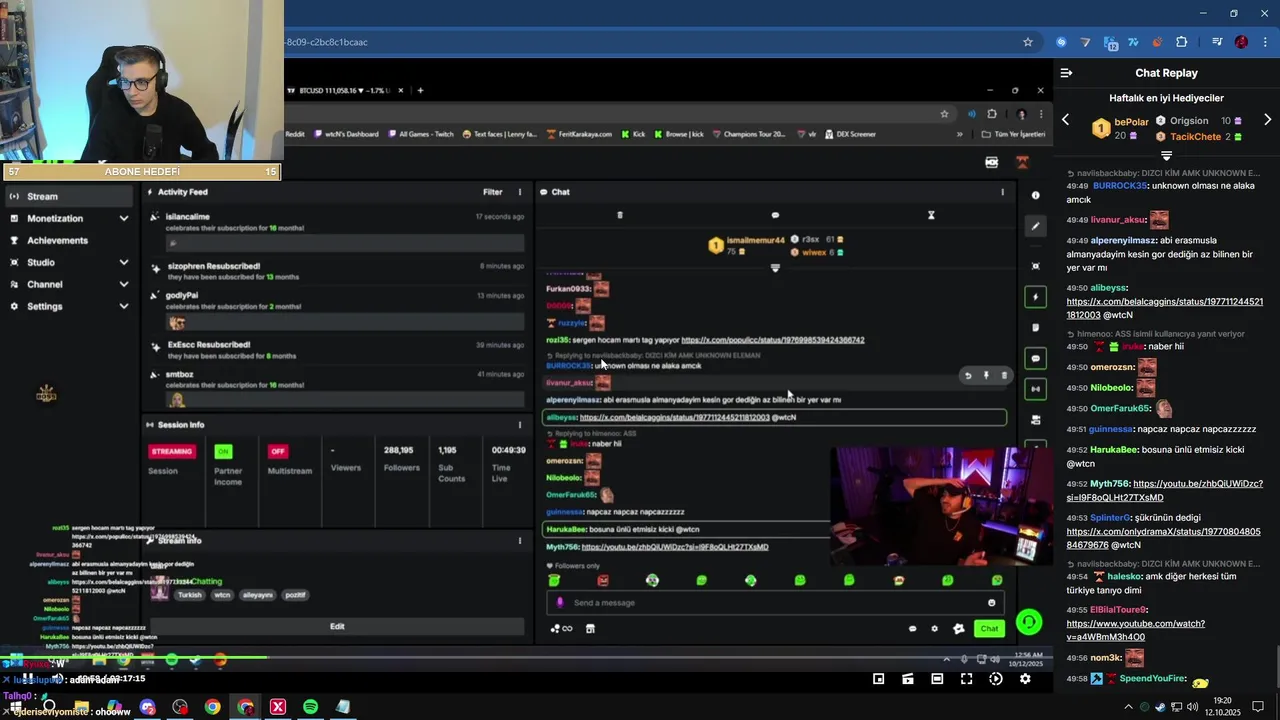Open DEX Screener bookmark
The image size is (1280, 720).
[x=849, y=134]
